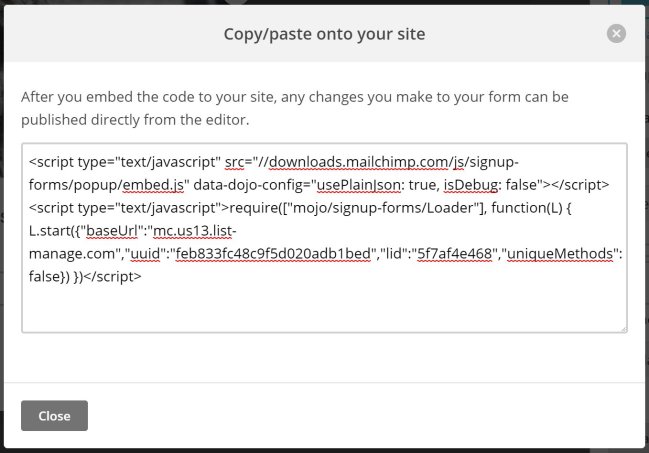Click 'false}) })</script>' last code line
This screenshot has height=453, width=649.
85,277
